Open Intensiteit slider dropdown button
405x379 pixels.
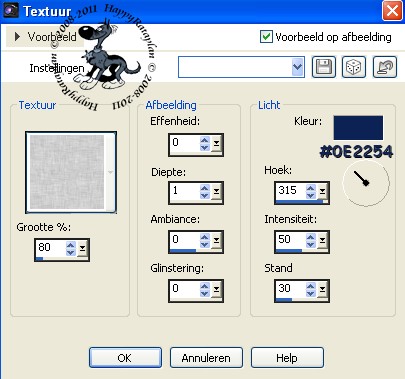point(322,241)
